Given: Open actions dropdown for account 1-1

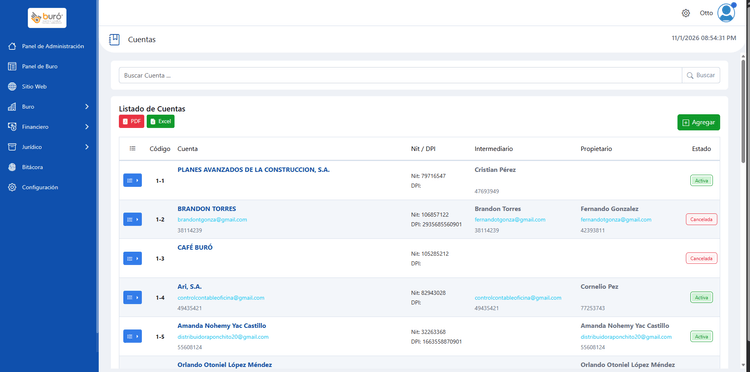Looking at the screenshot, I should coord(132,180).
